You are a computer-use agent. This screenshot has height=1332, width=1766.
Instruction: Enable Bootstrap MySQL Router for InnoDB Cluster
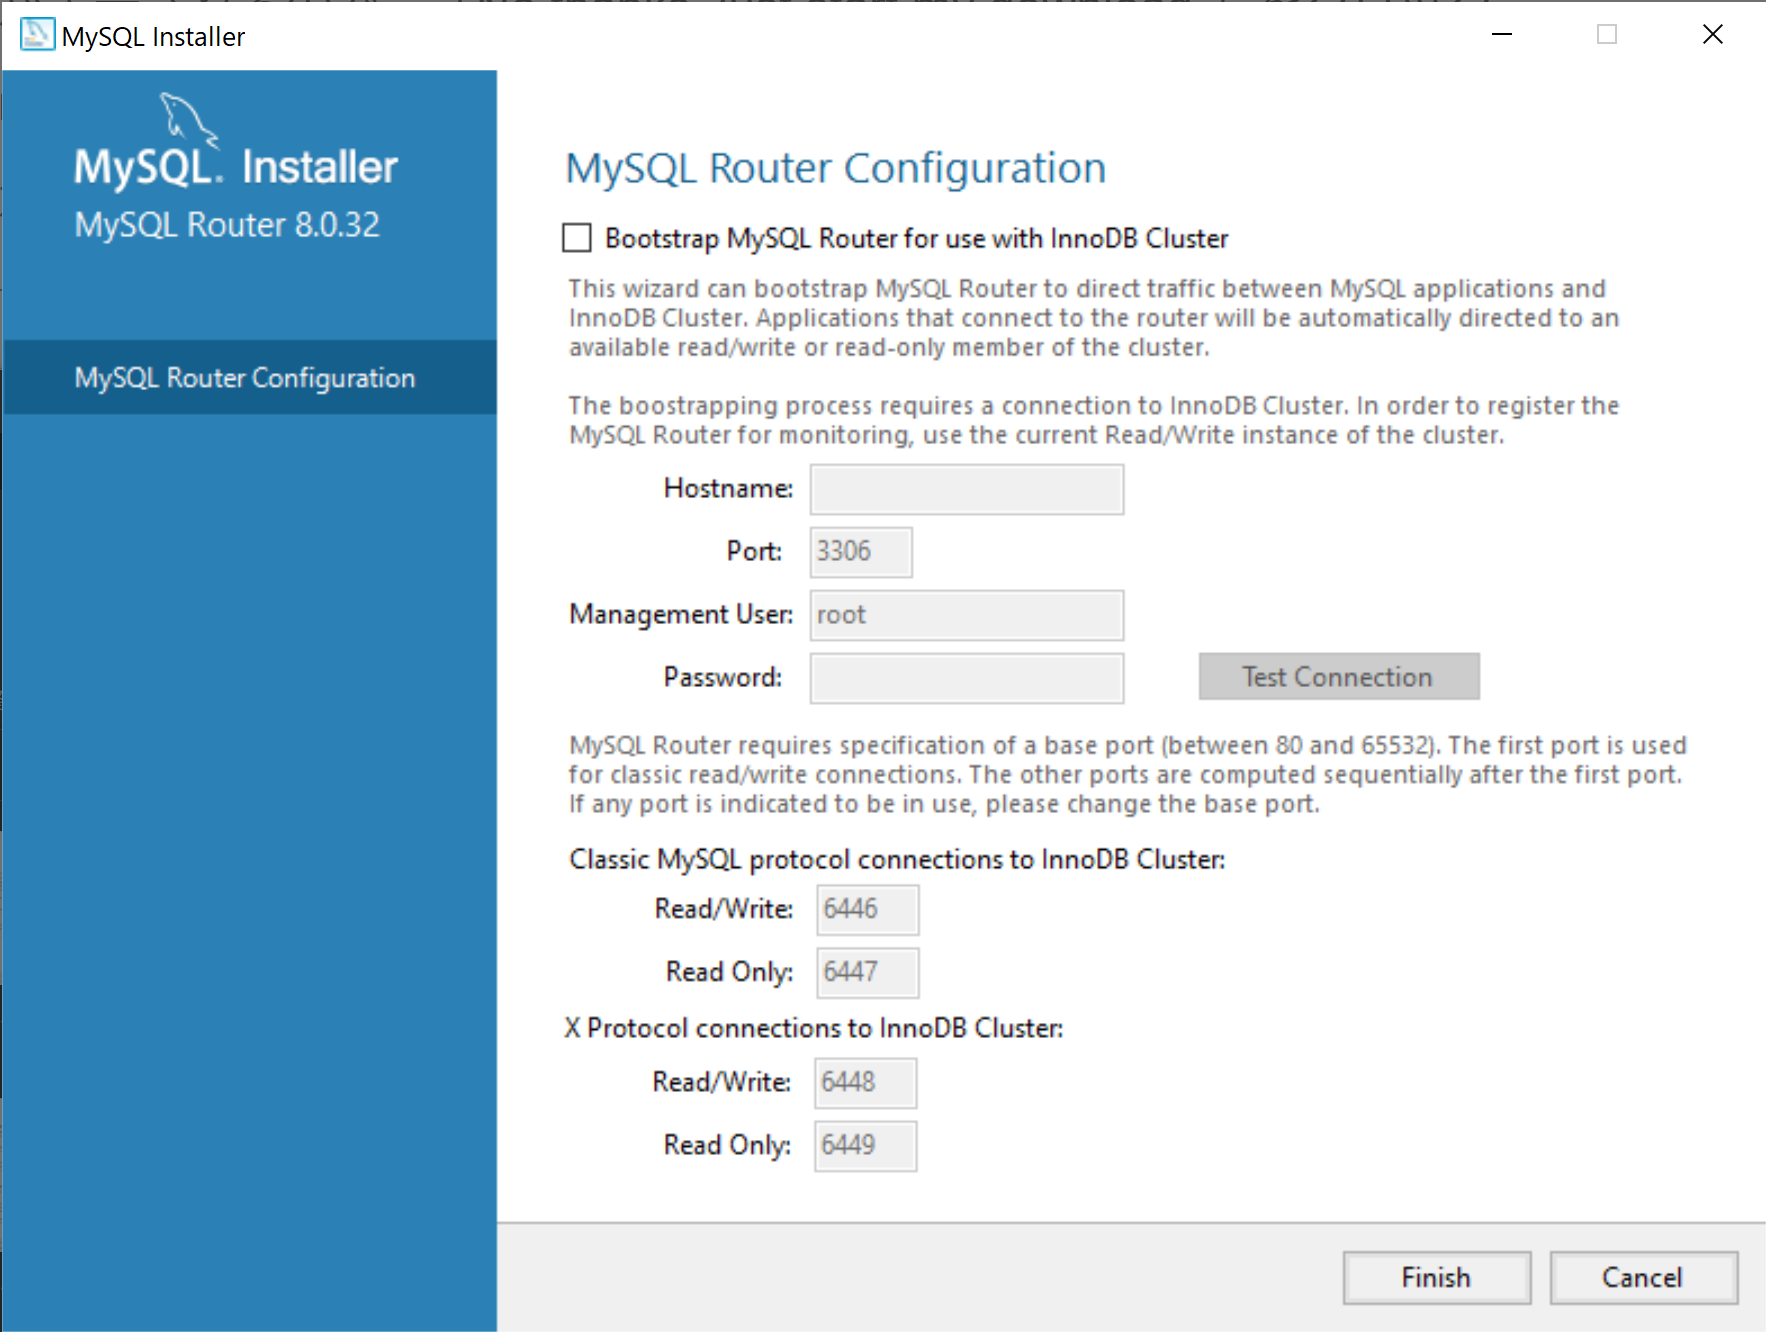(x=576, y=238)
